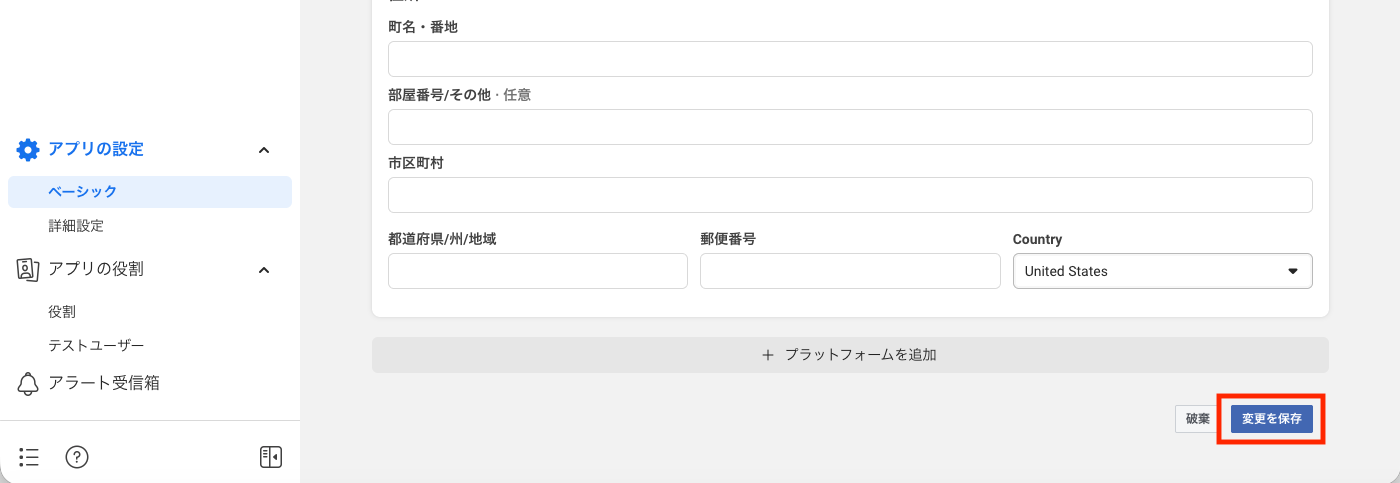Click the 郵便番号 input field
The width and height of the screenshot is (1400, 483).
(x=850, y=271)
